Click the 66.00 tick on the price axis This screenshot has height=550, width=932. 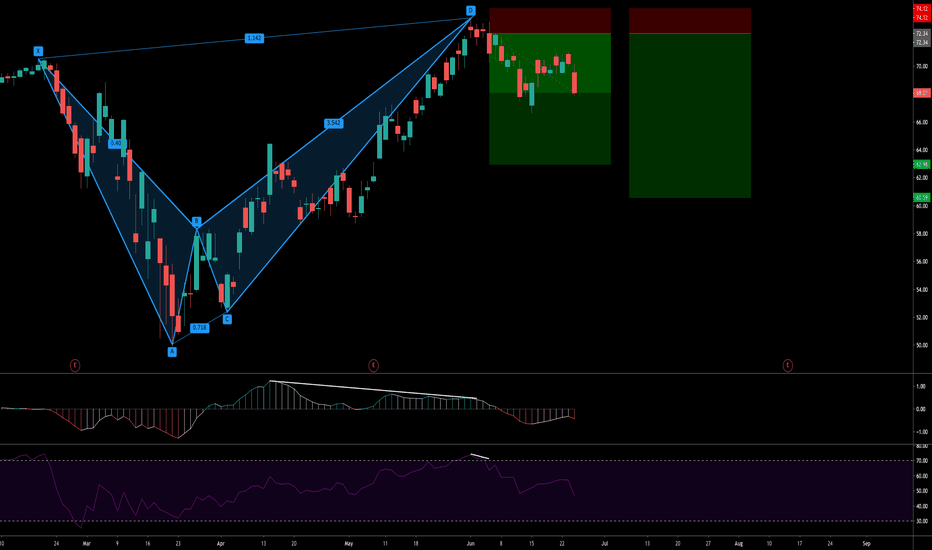(x=921, y=122)
